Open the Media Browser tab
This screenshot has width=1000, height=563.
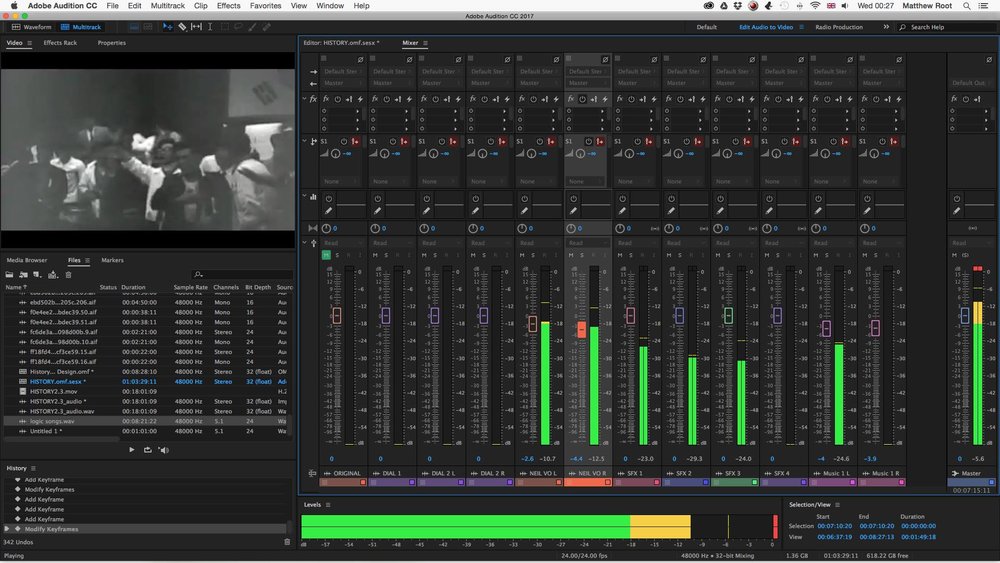point(27,260)
